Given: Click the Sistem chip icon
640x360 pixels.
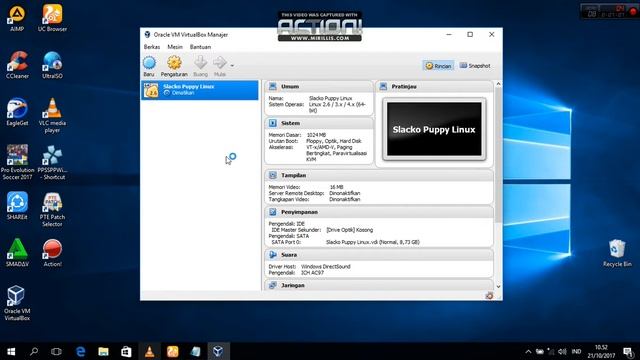Looking at the screenshot, I should [273, 123].
